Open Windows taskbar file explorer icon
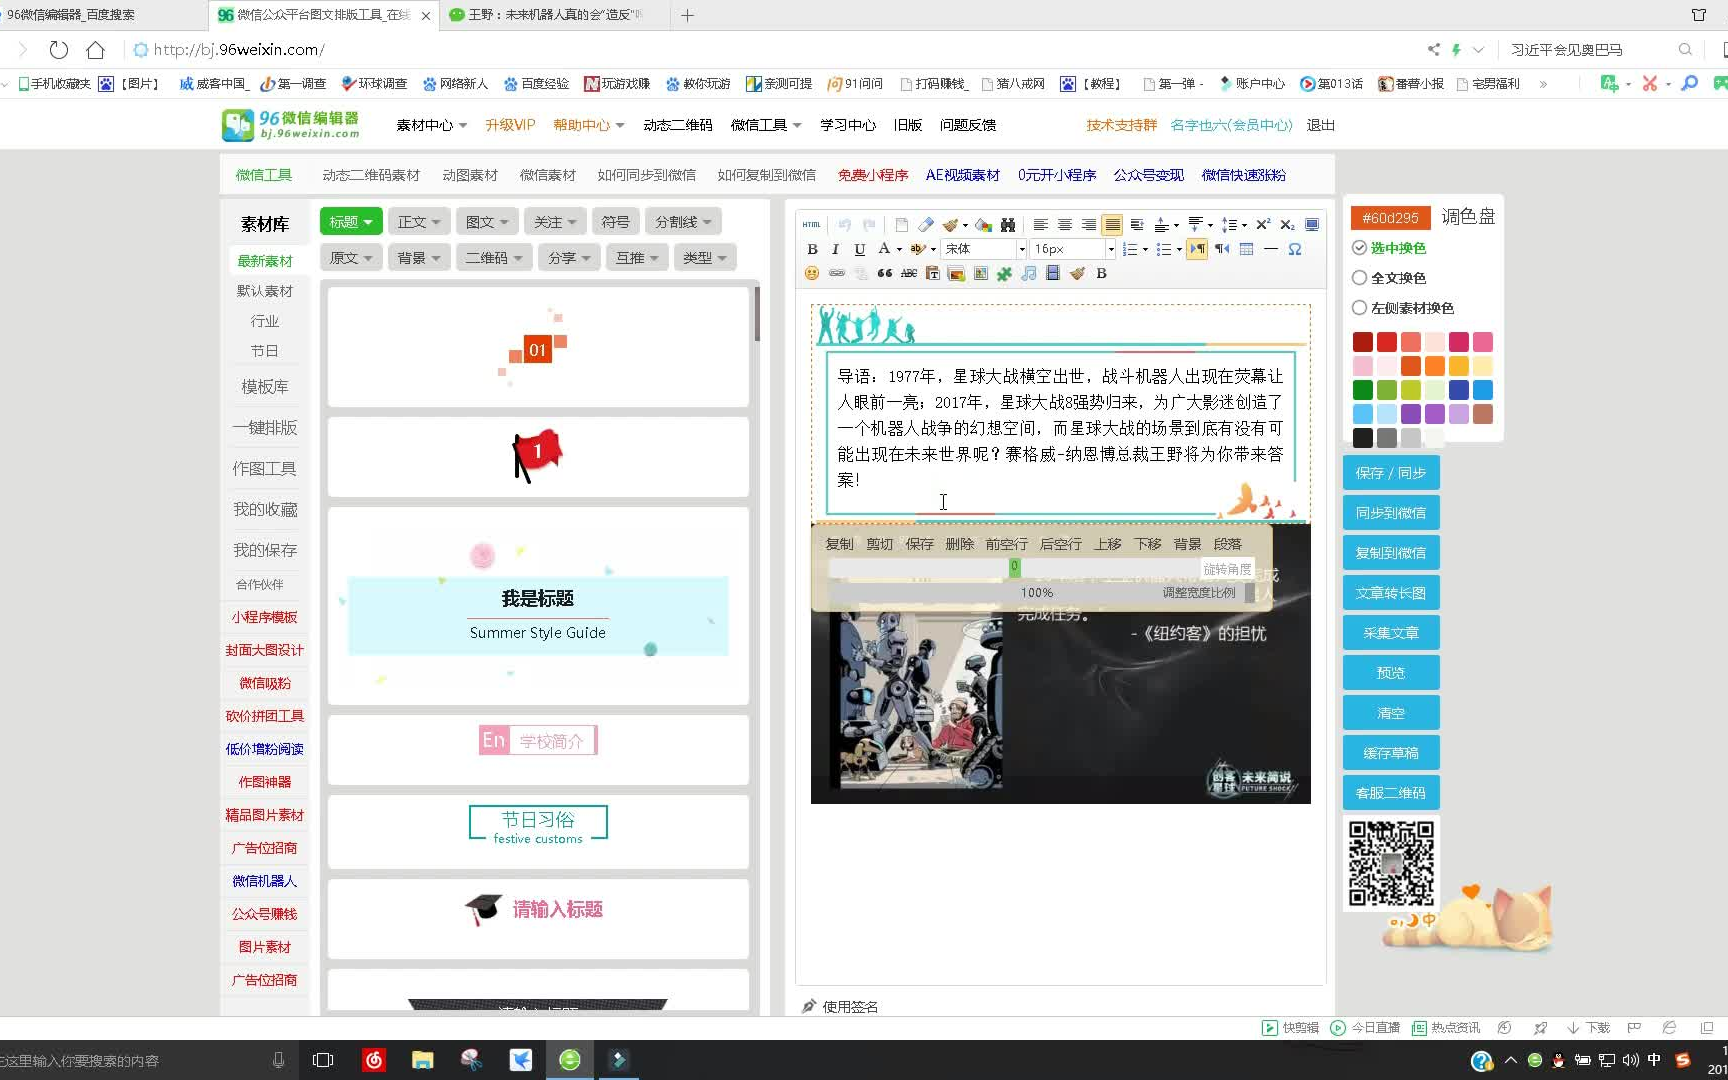 [x=422, y=1060]
